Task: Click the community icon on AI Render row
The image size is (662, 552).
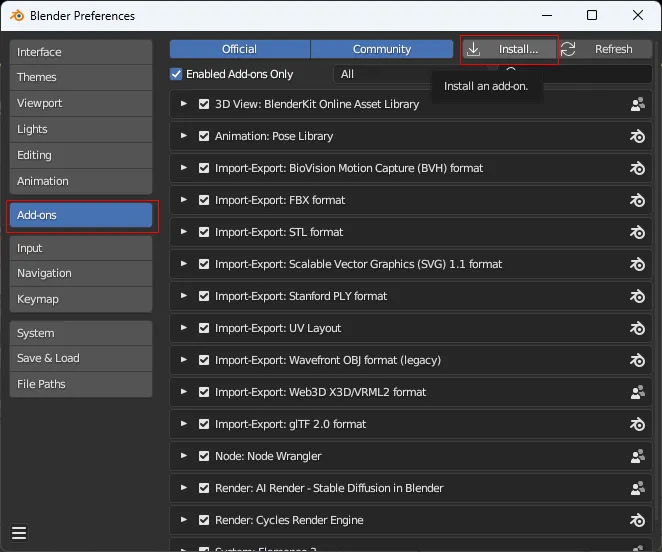Action: pos(637,488)
